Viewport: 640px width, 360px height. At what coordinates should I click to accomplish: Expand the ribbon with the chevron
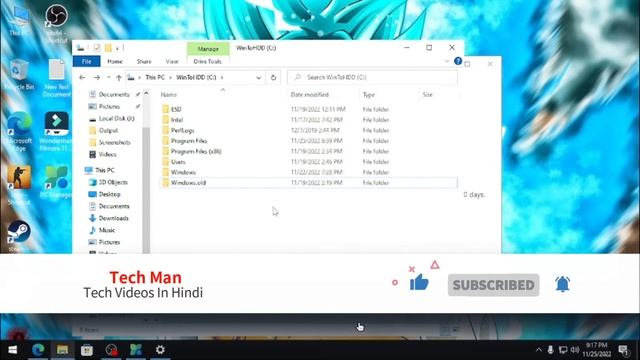(447, 61)
